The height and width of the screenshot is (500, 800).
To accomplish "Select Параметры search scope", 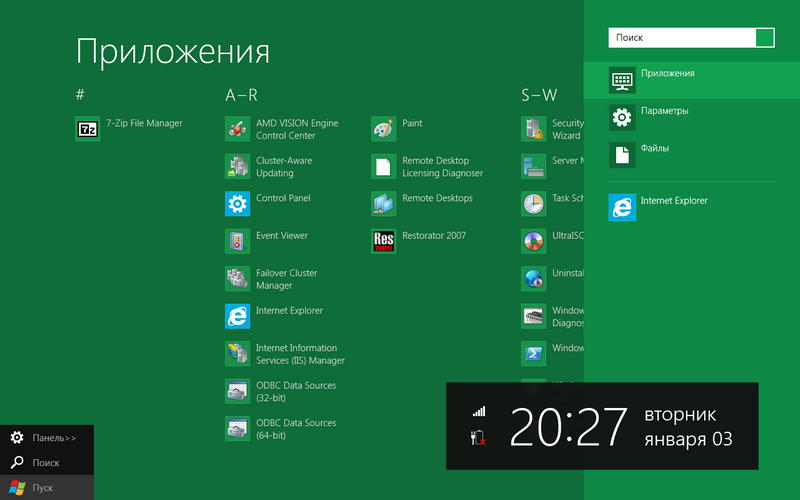I will 692,117.
